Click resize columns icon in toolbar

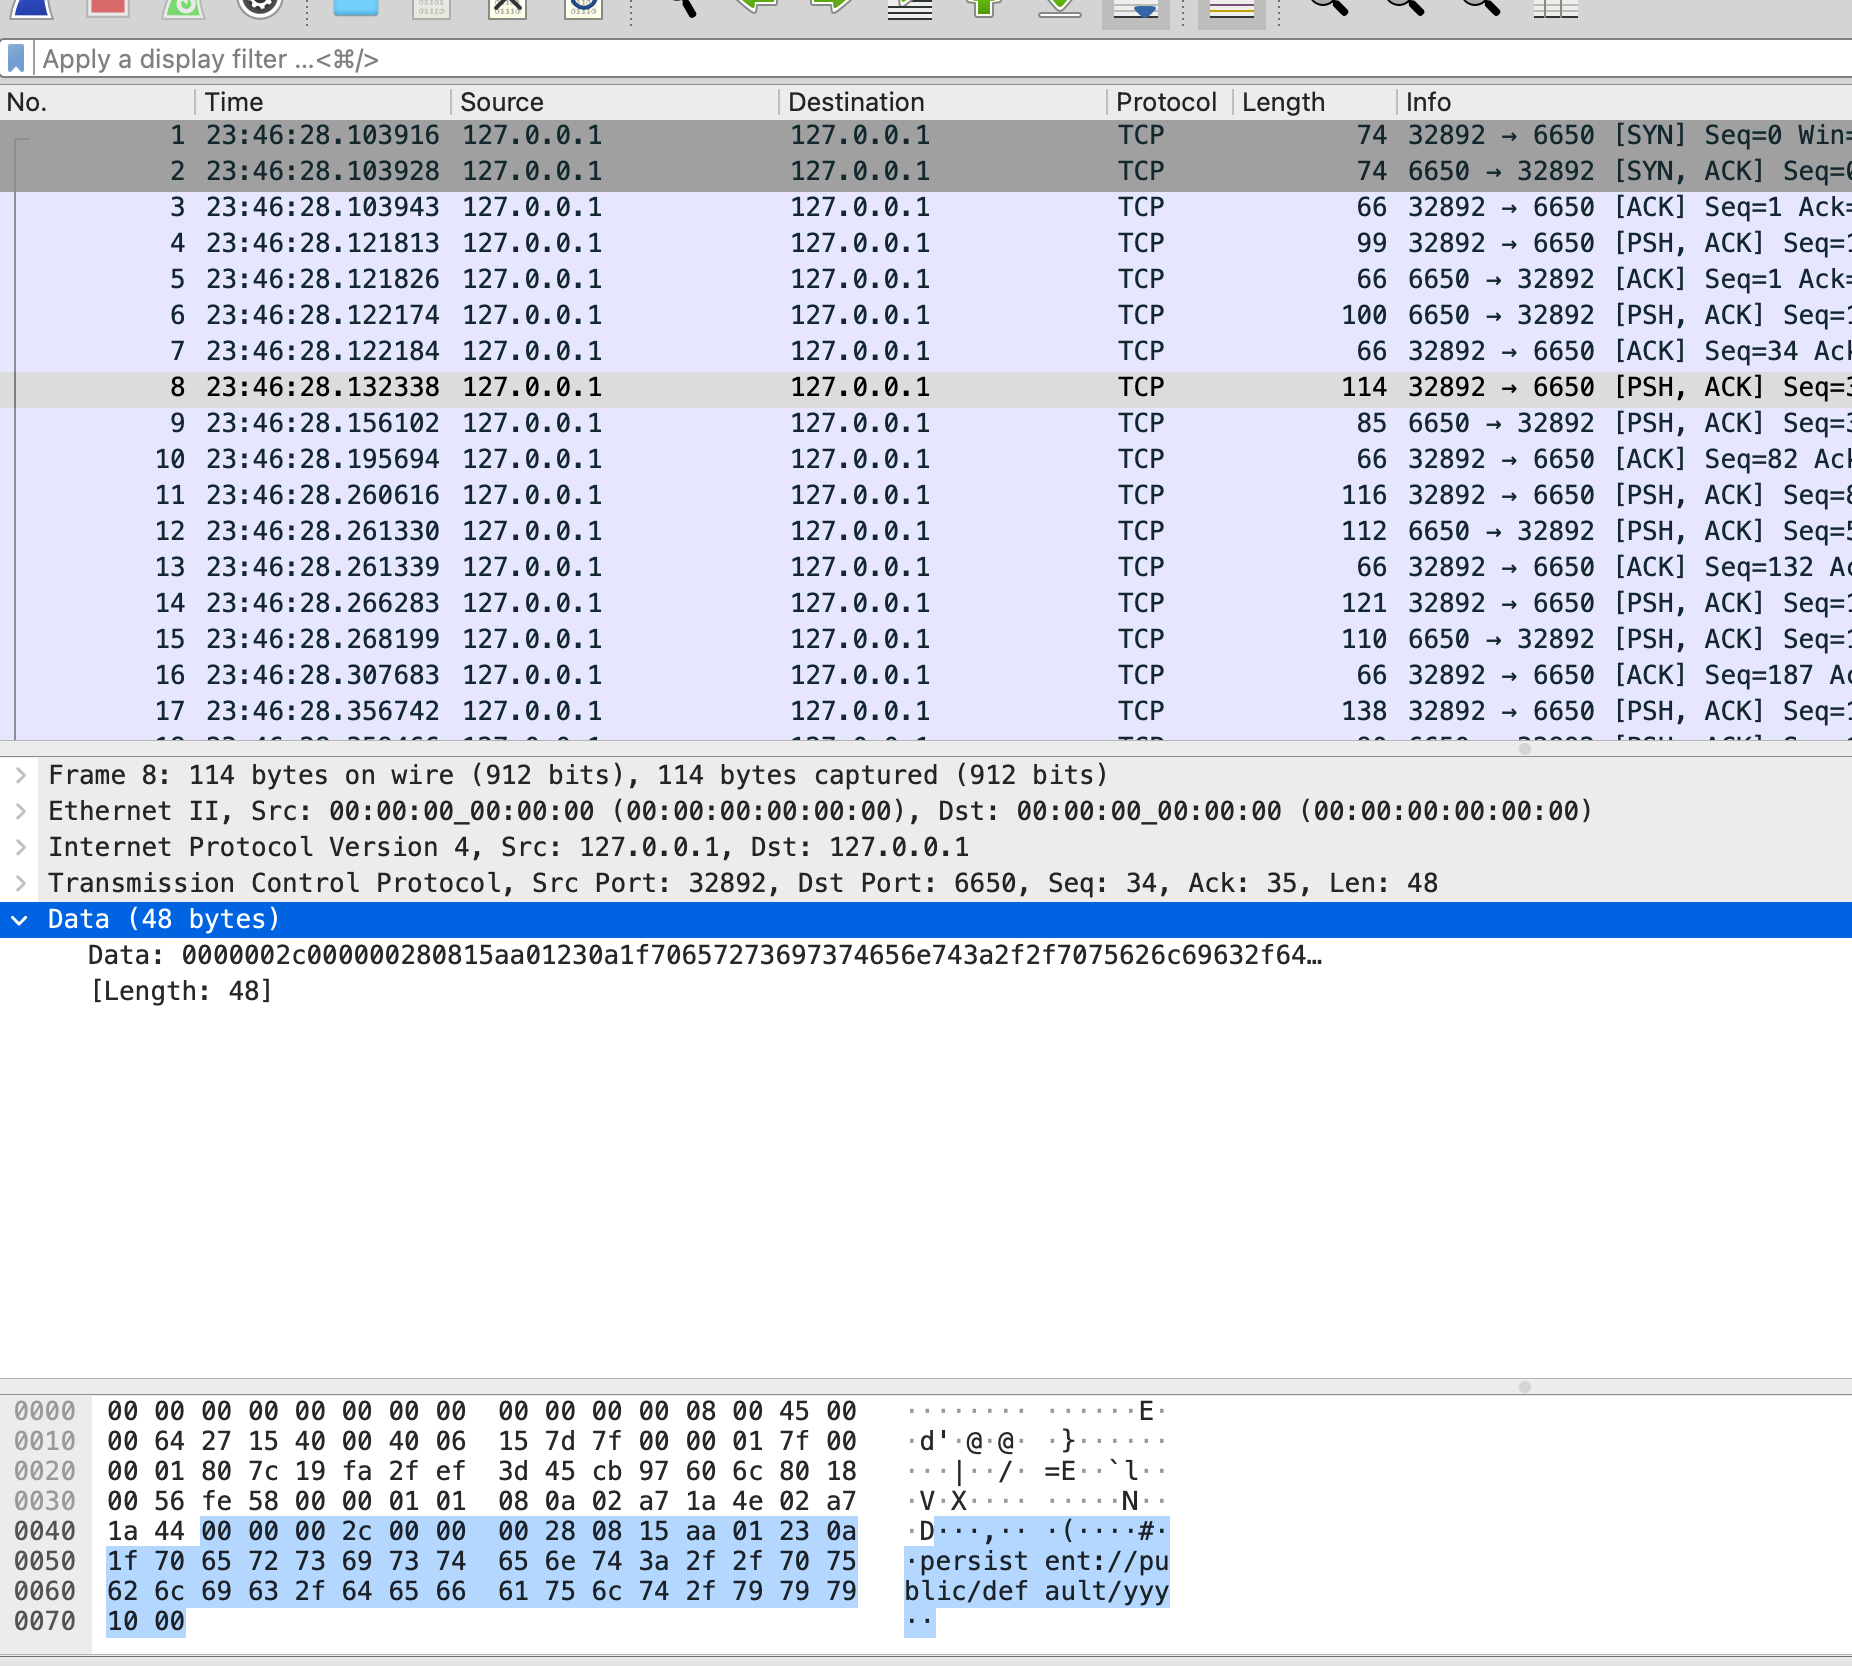(1555, 8)
